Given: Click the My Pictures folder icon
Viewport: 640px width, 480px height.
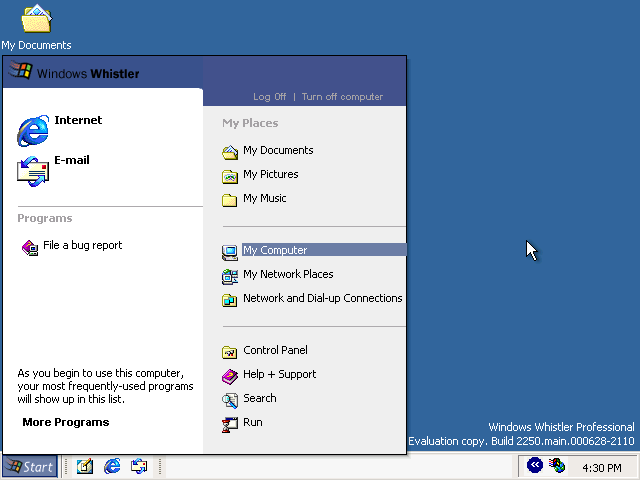Looking at the screenshot, I should (x=230, y=176).
